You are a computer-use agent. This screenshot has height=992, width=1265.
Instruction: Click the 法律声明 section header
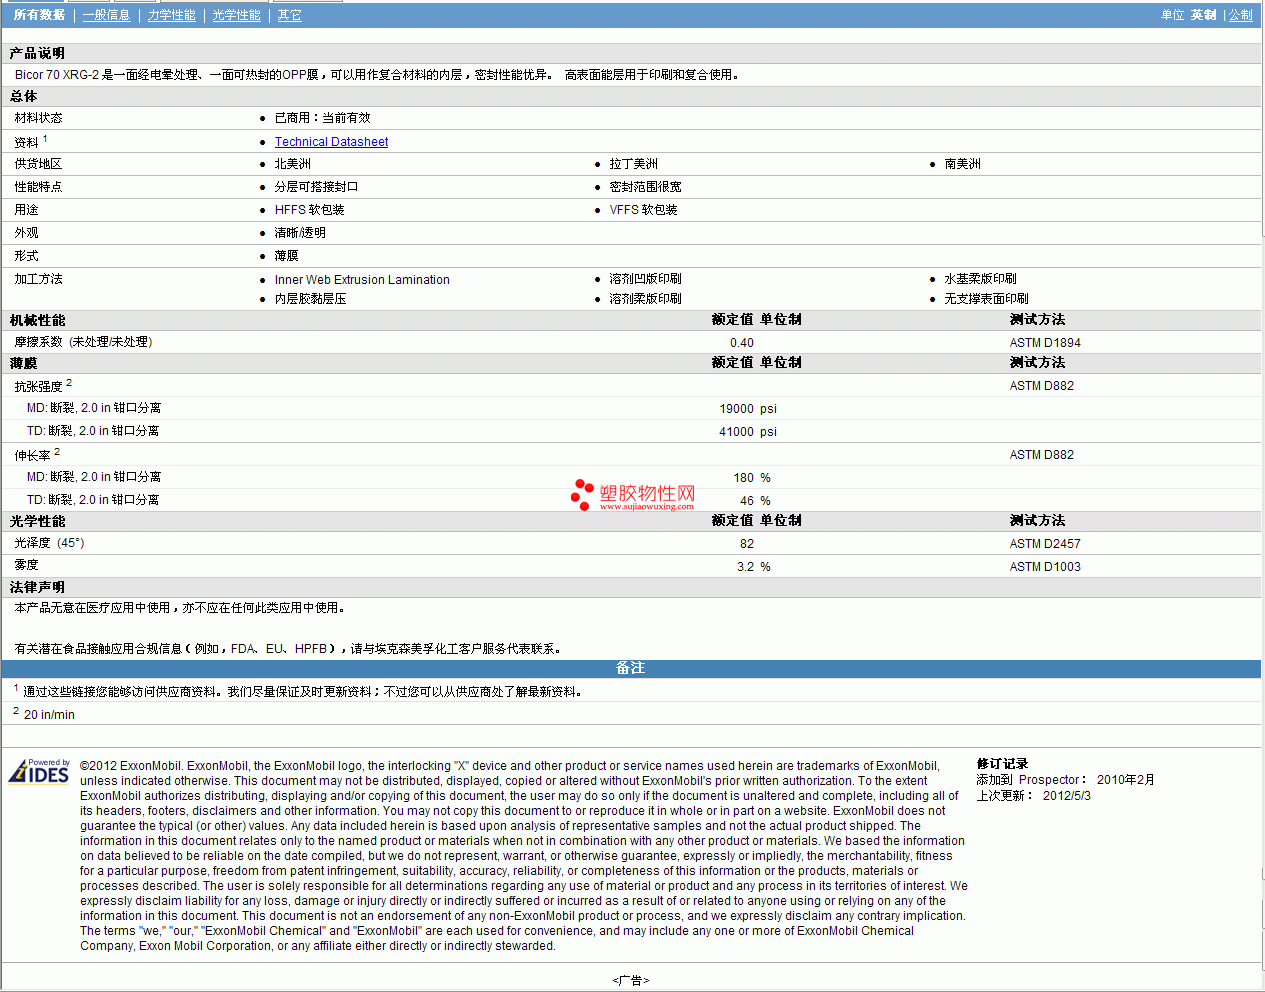37,587
